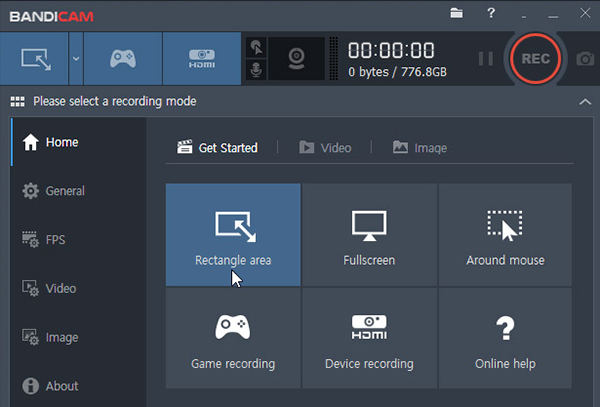Choose the Fullscreen recording tile
The height and width of the screenshot is (407, 600).
pos(369,235)
